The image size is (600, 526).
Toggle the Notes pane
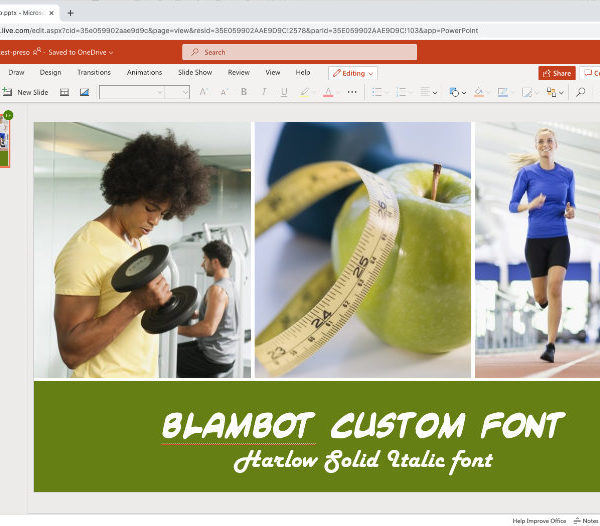pos(586,521)
